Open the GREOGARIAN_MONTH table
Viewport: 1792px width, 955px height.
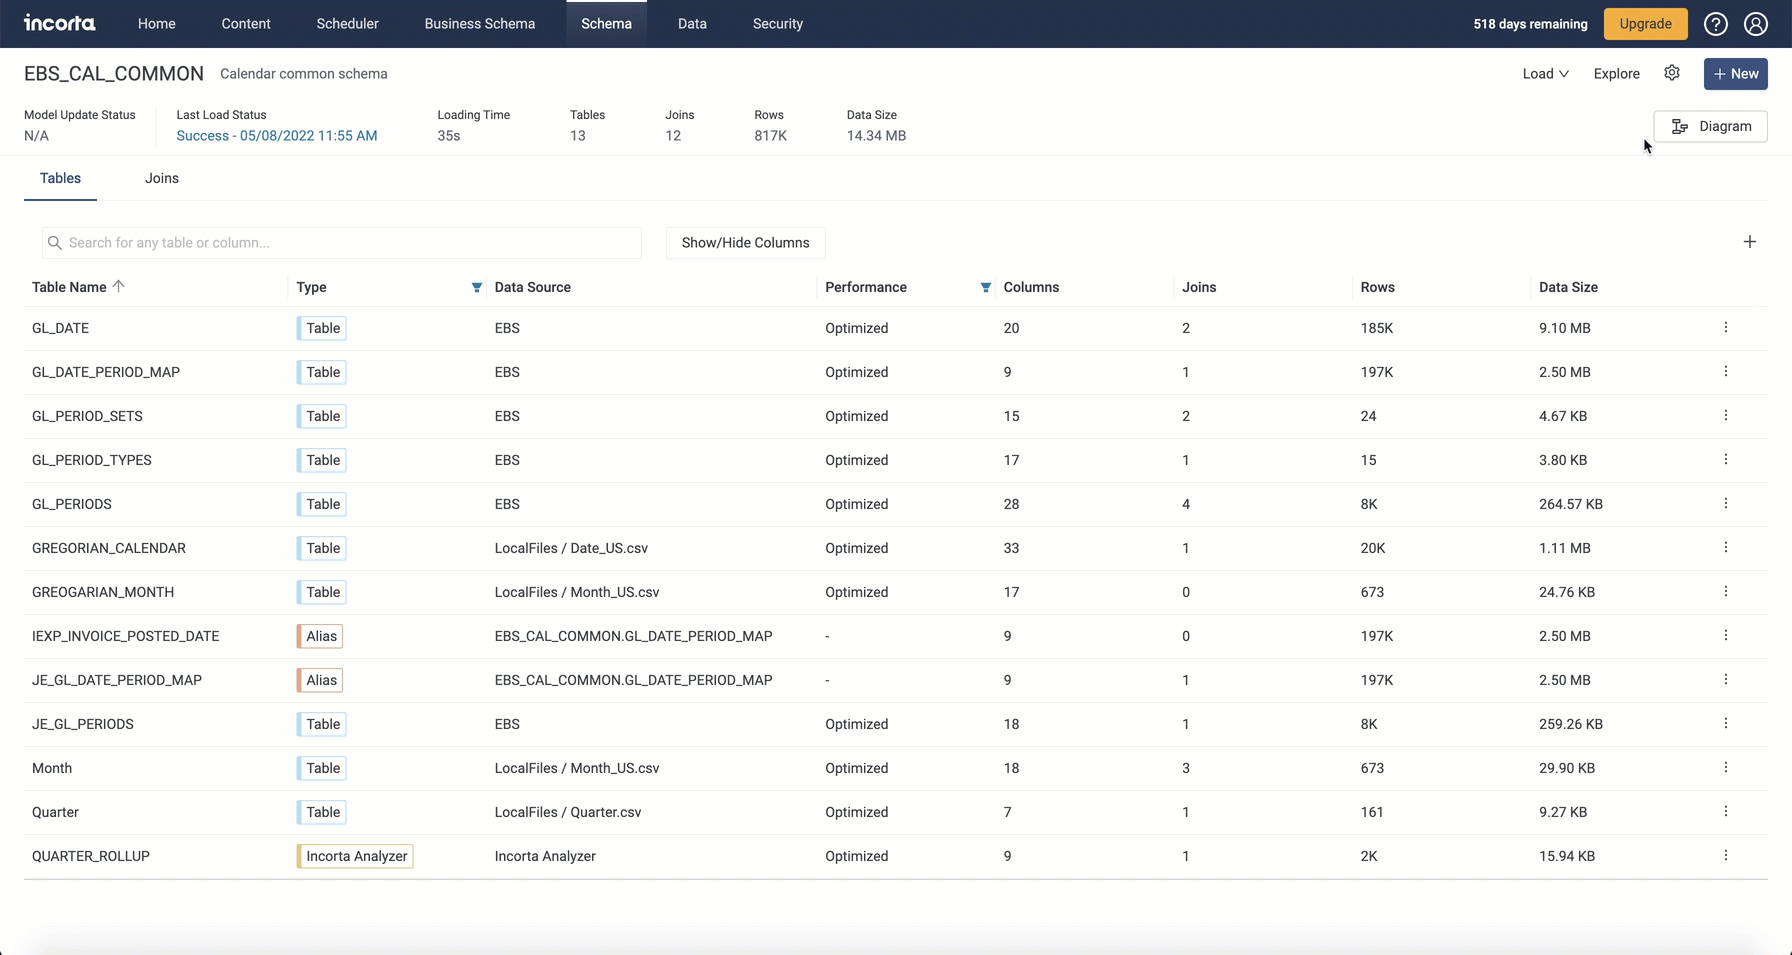click(103, 592)
